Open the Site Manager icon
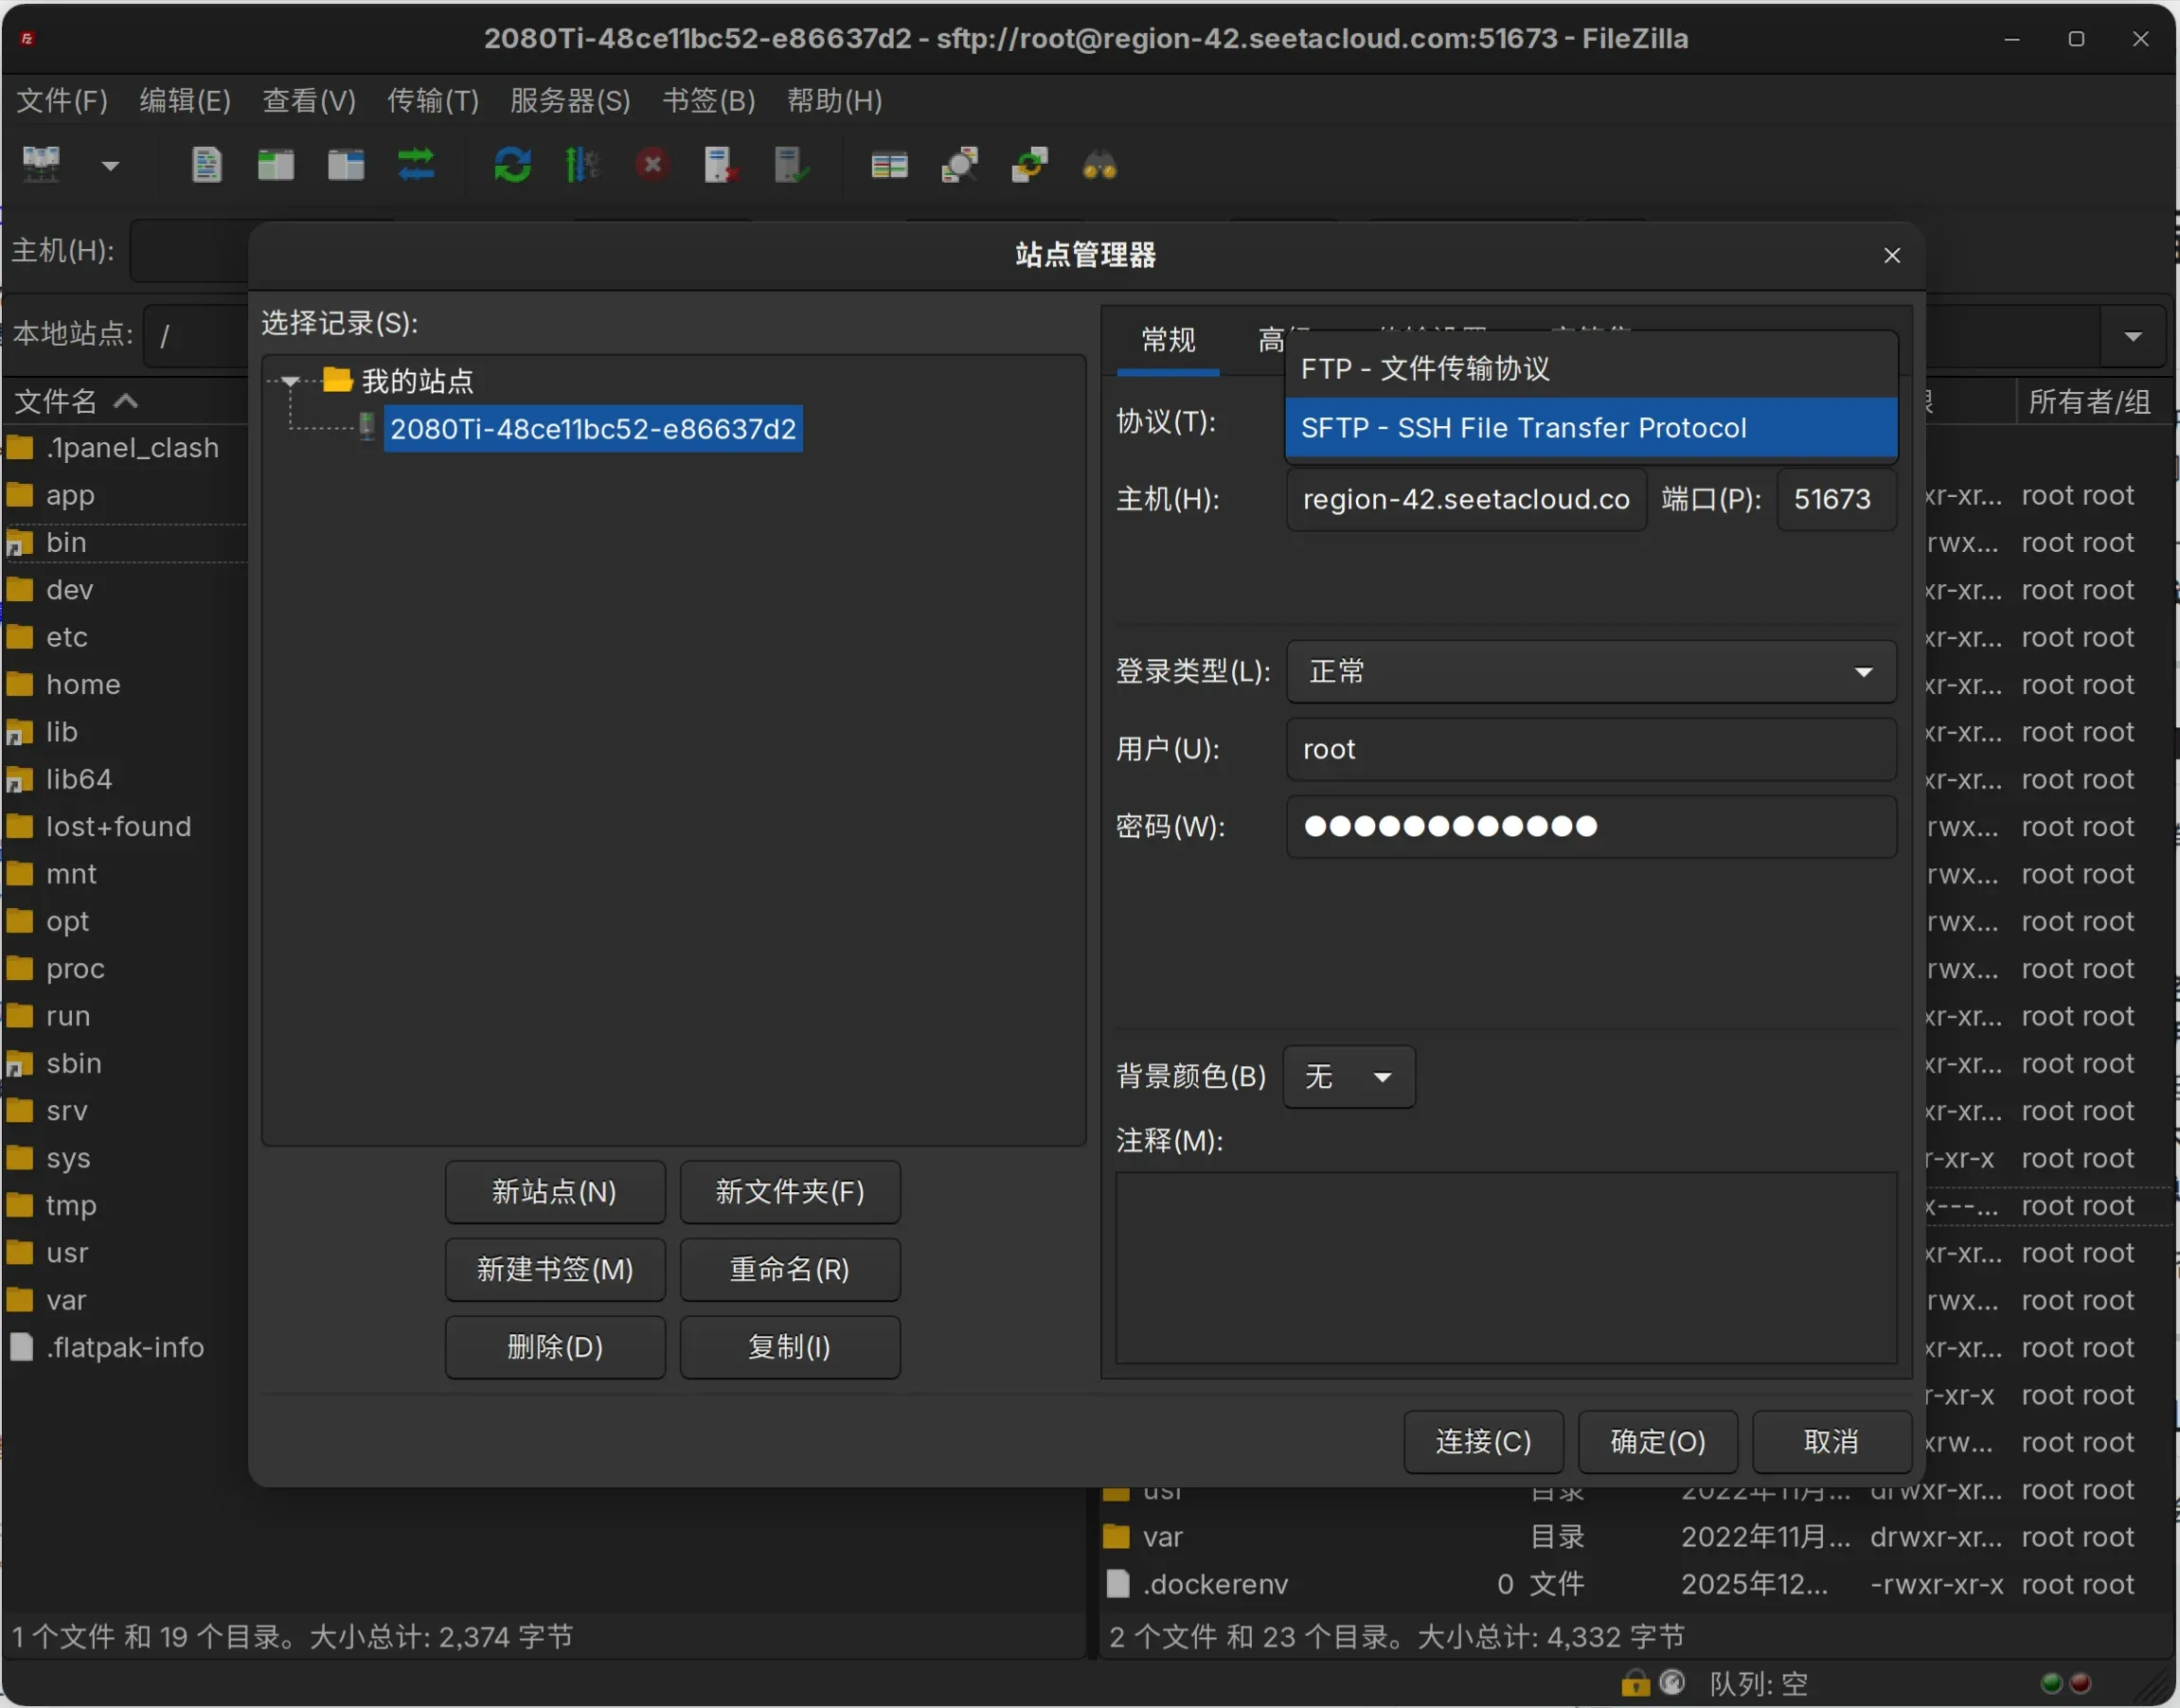 coord(42,165)
